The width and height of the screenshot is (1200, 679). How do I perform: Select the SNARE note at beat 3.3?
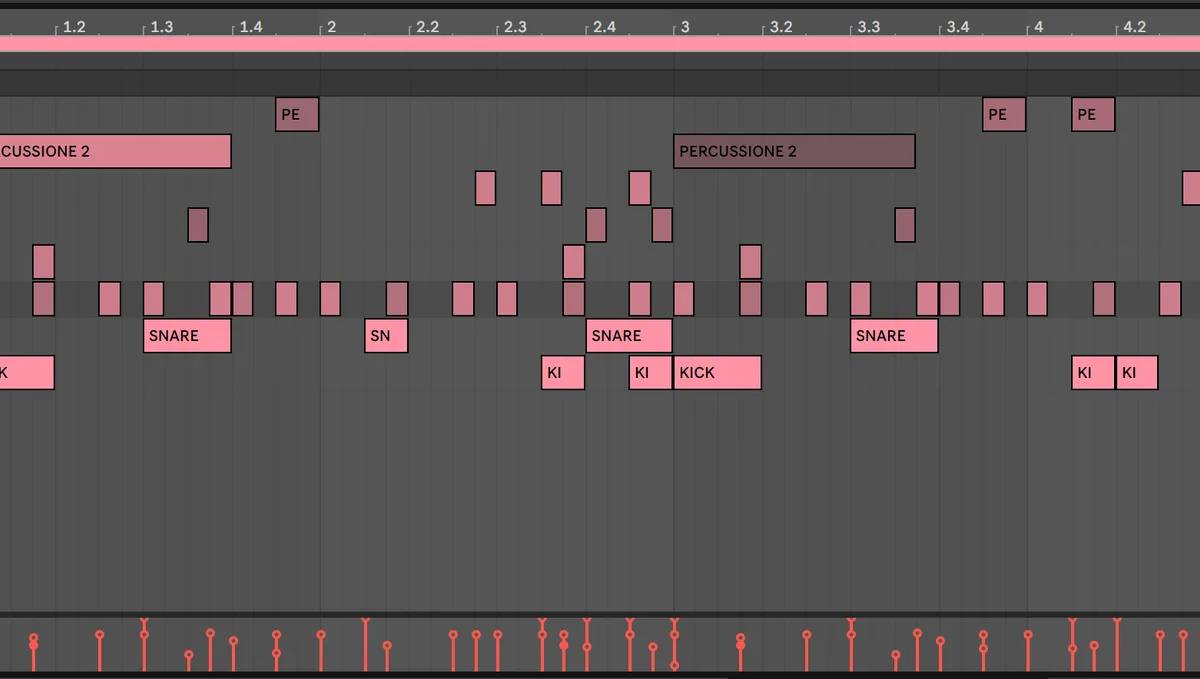click(x=894, y=335)
